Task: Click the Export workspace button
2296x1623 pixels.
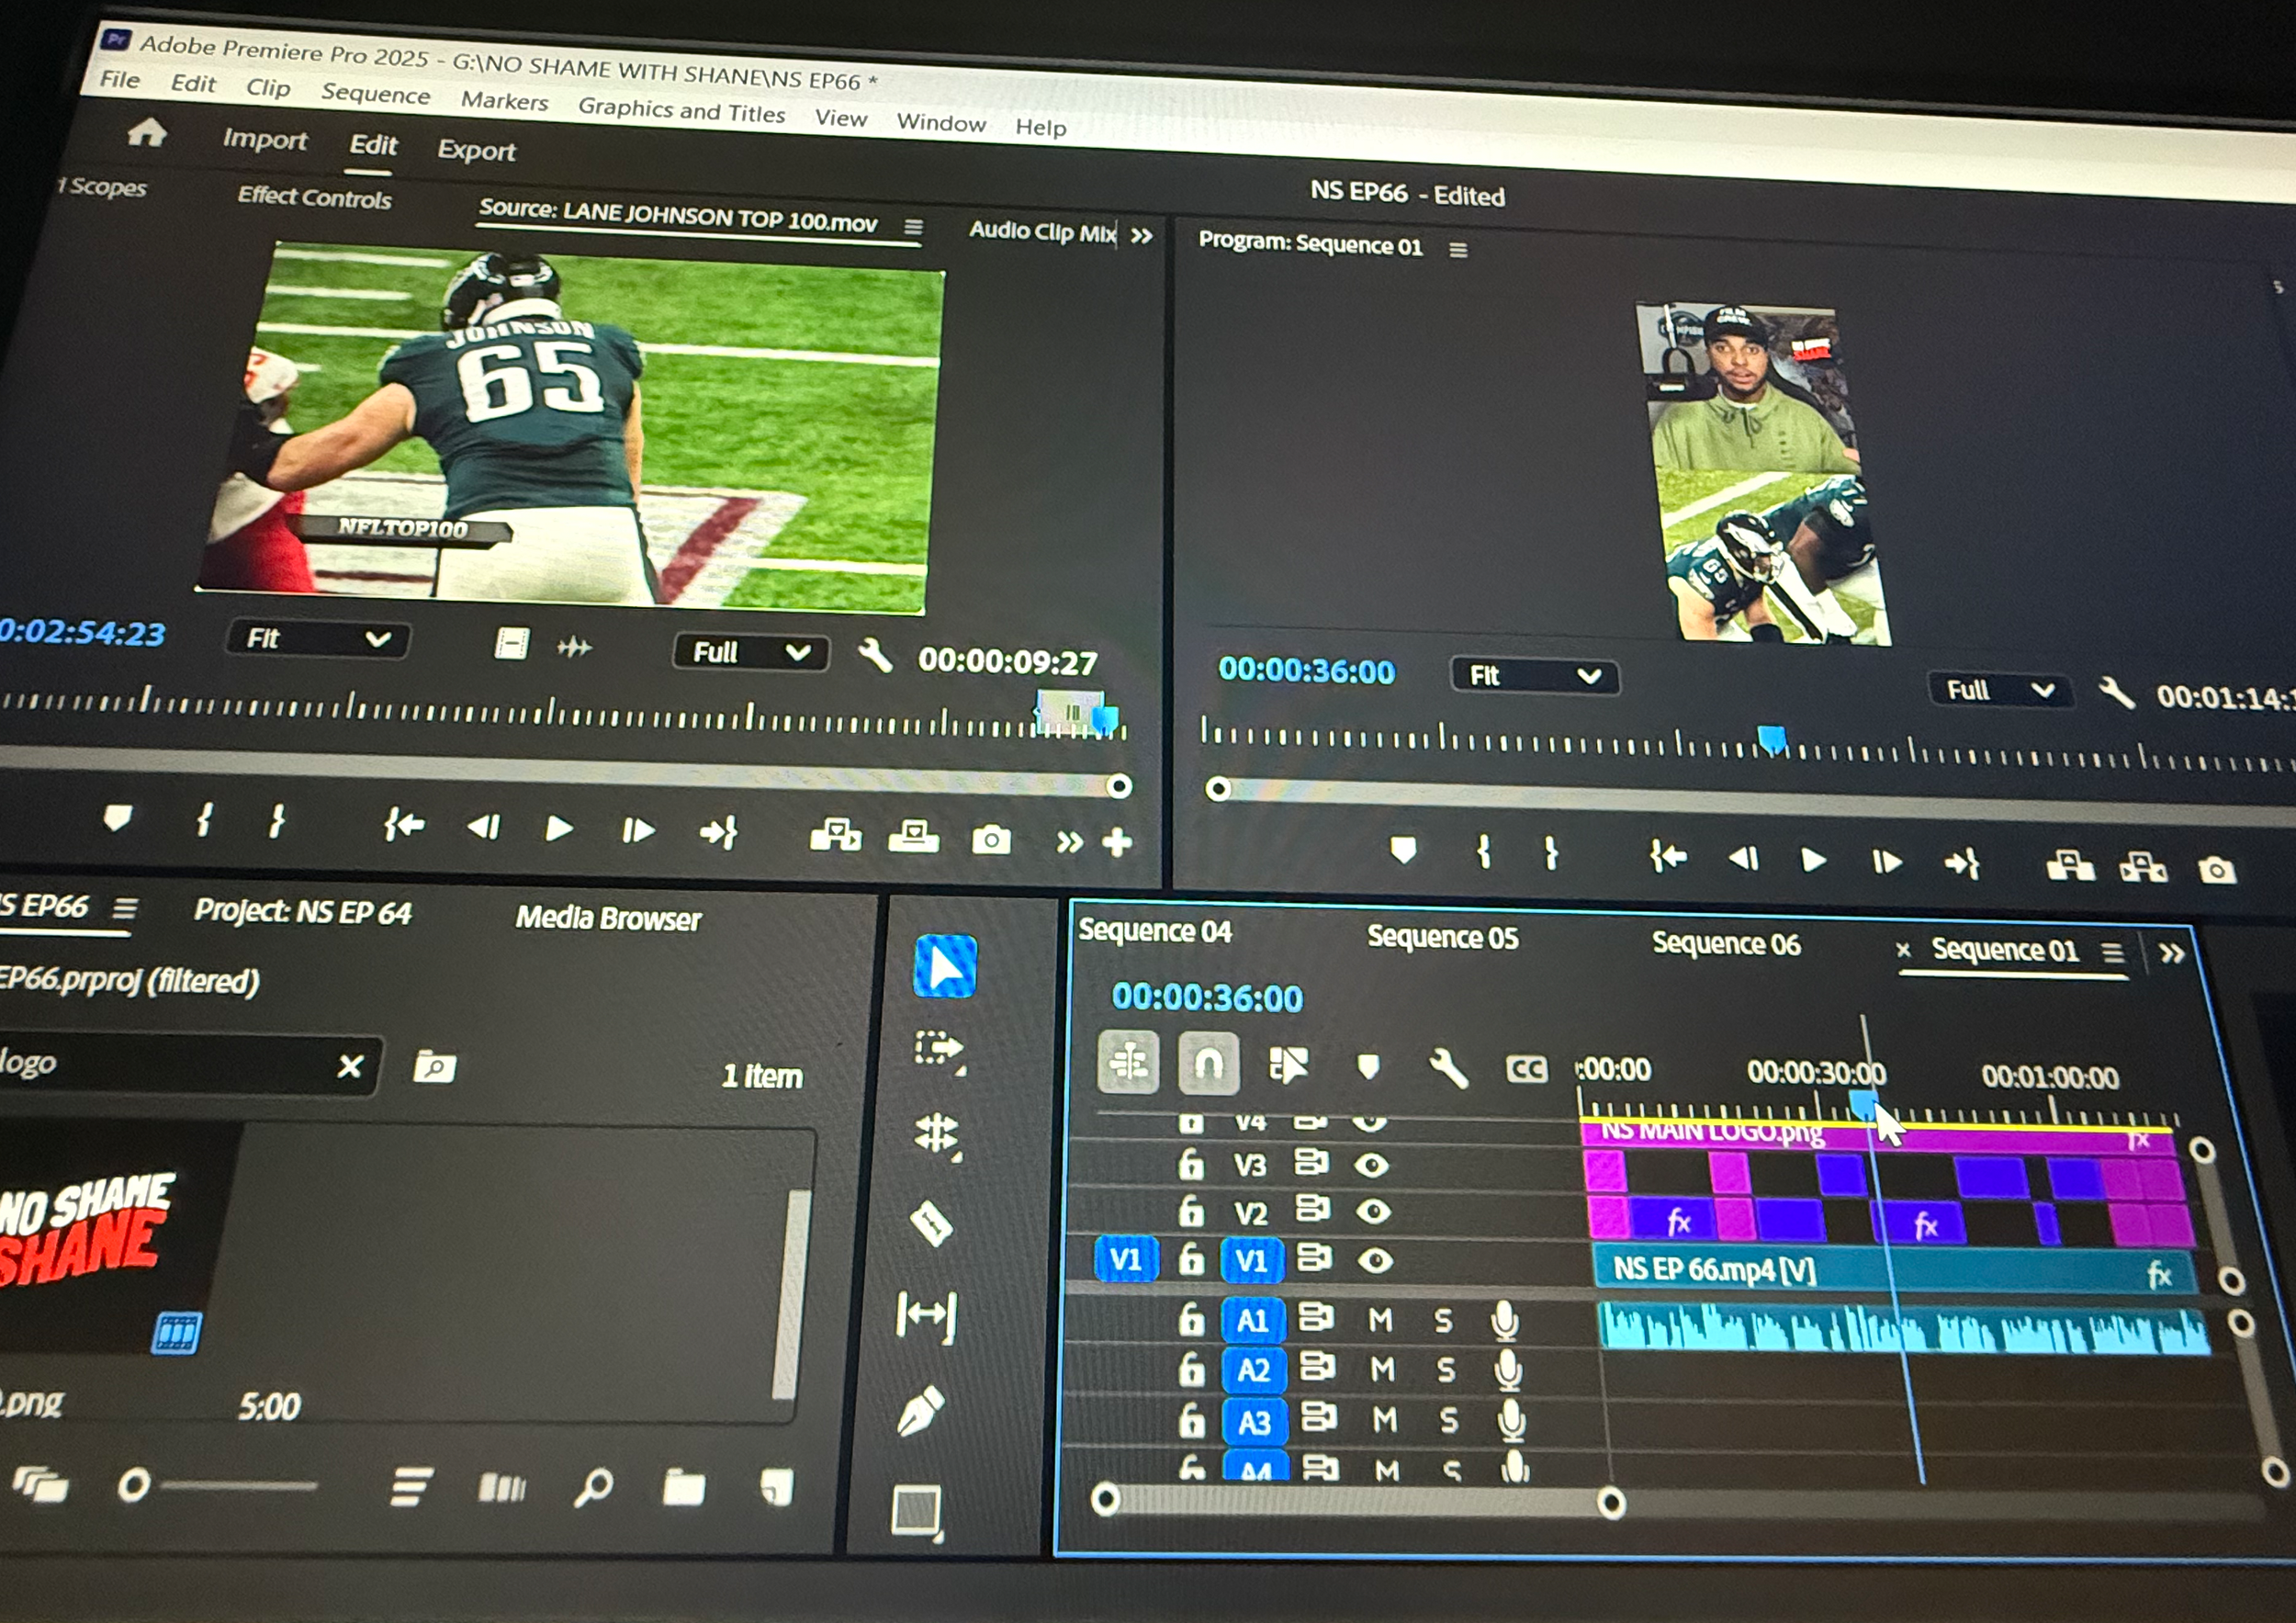Action: coord(476,151)
